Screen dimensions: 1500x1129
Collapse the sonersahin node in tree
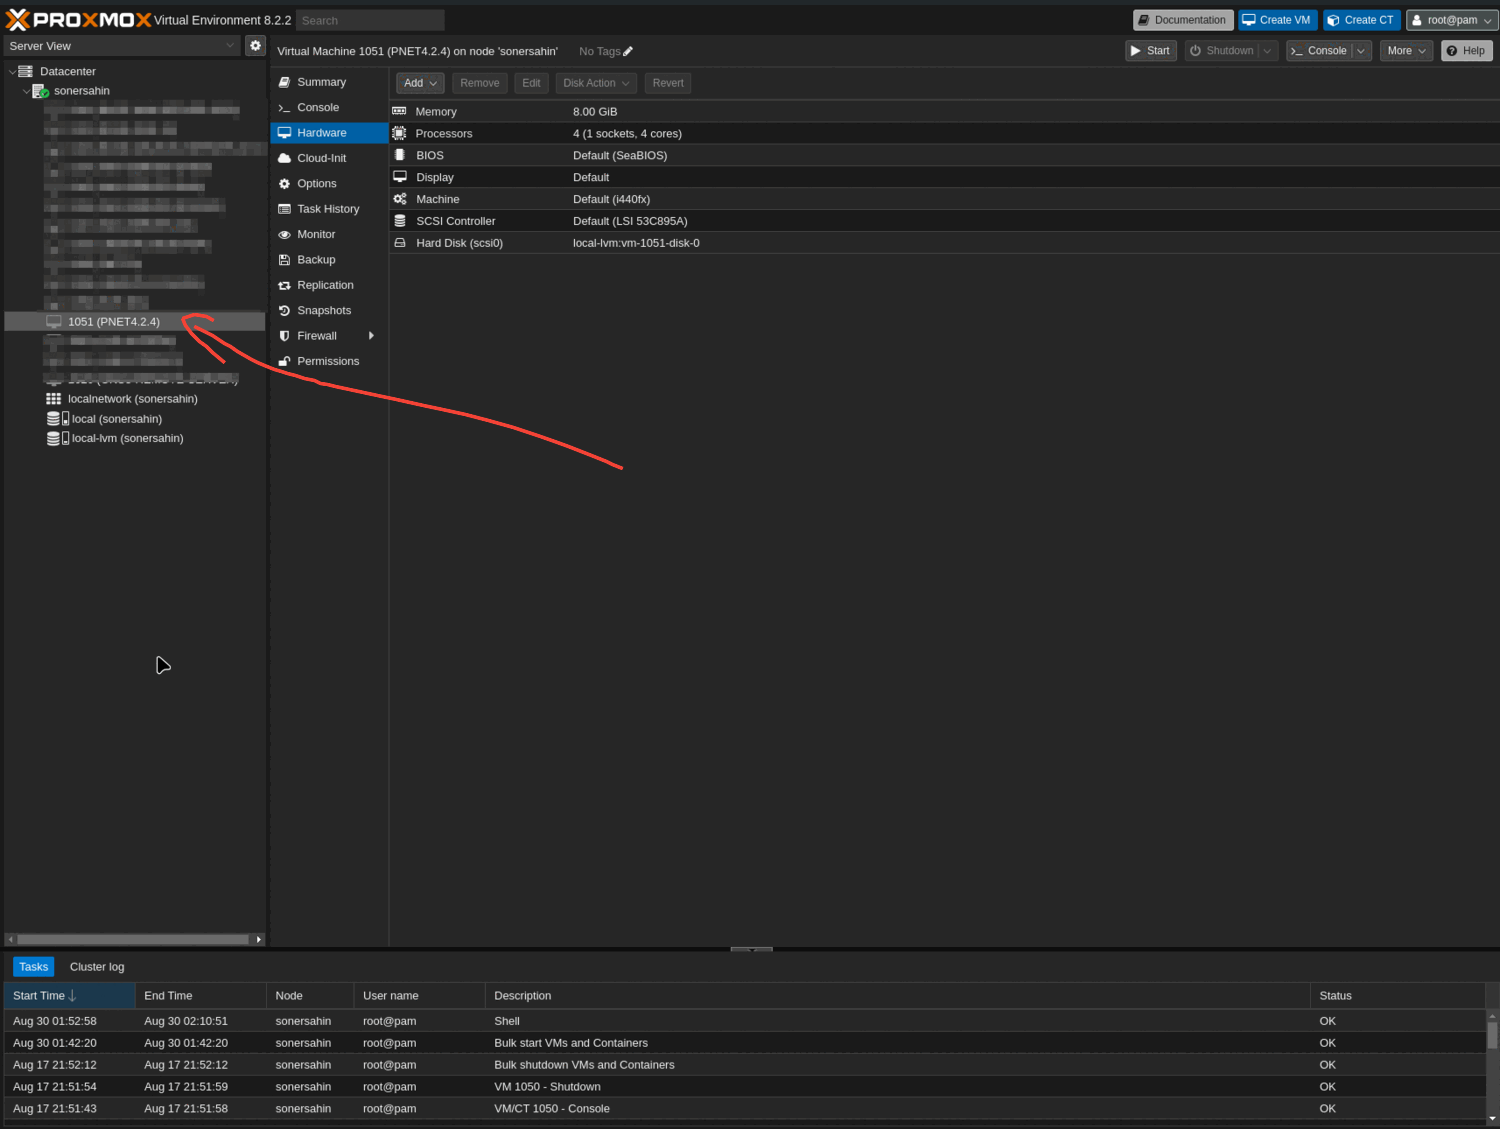coord(26,91)
